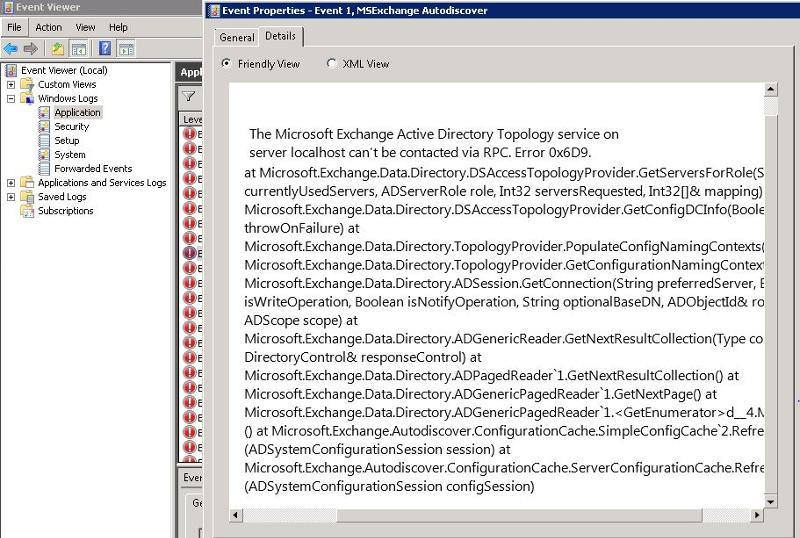Click the Back arrow toolbar icon
Screen dimensions: 800x538
click(10, 49)
